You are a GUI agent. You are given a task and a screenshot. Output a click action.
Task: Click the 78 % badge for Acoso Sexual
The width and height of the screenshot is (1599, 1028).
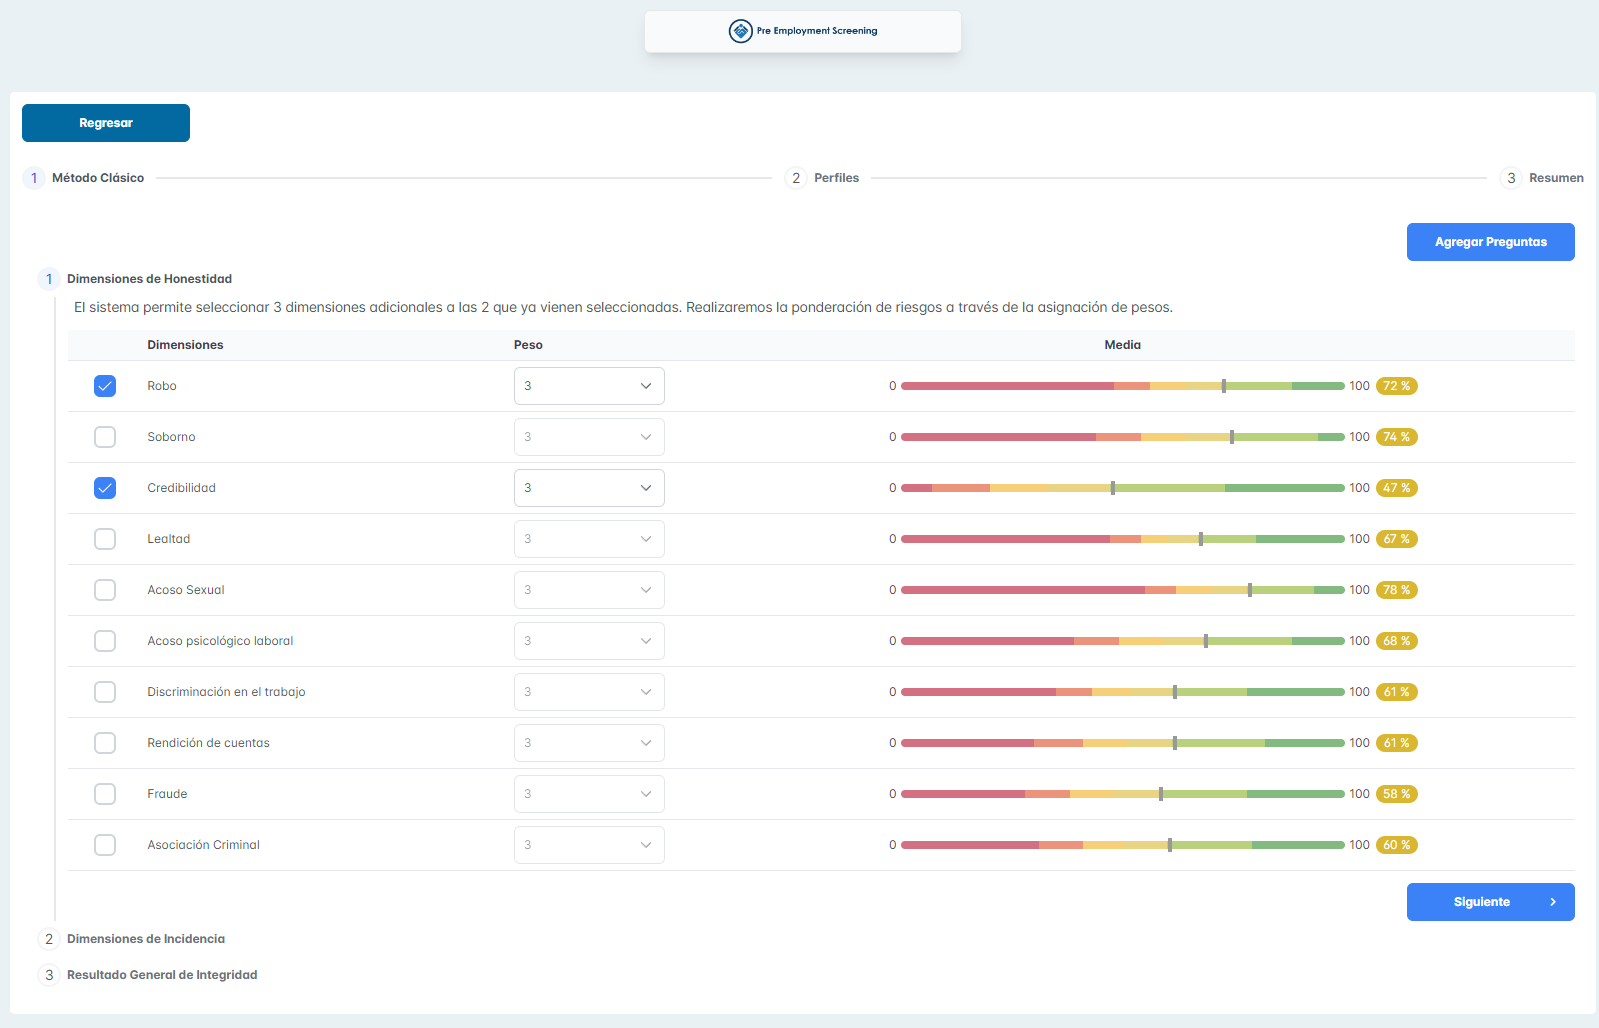(x=1396, y=590)
